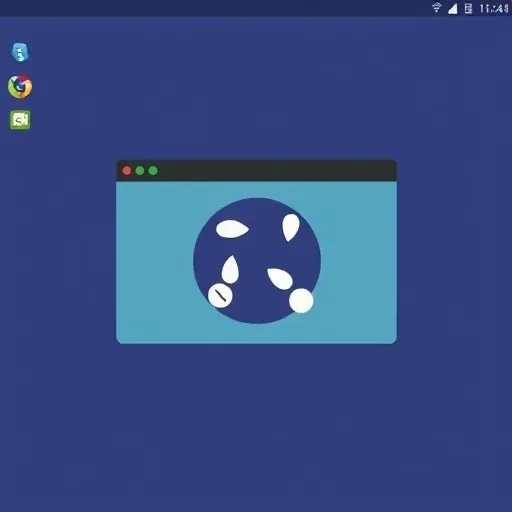The image size is (512, 512).
Task: Select the white petal near the plain white circle
Action: [280, 279]
